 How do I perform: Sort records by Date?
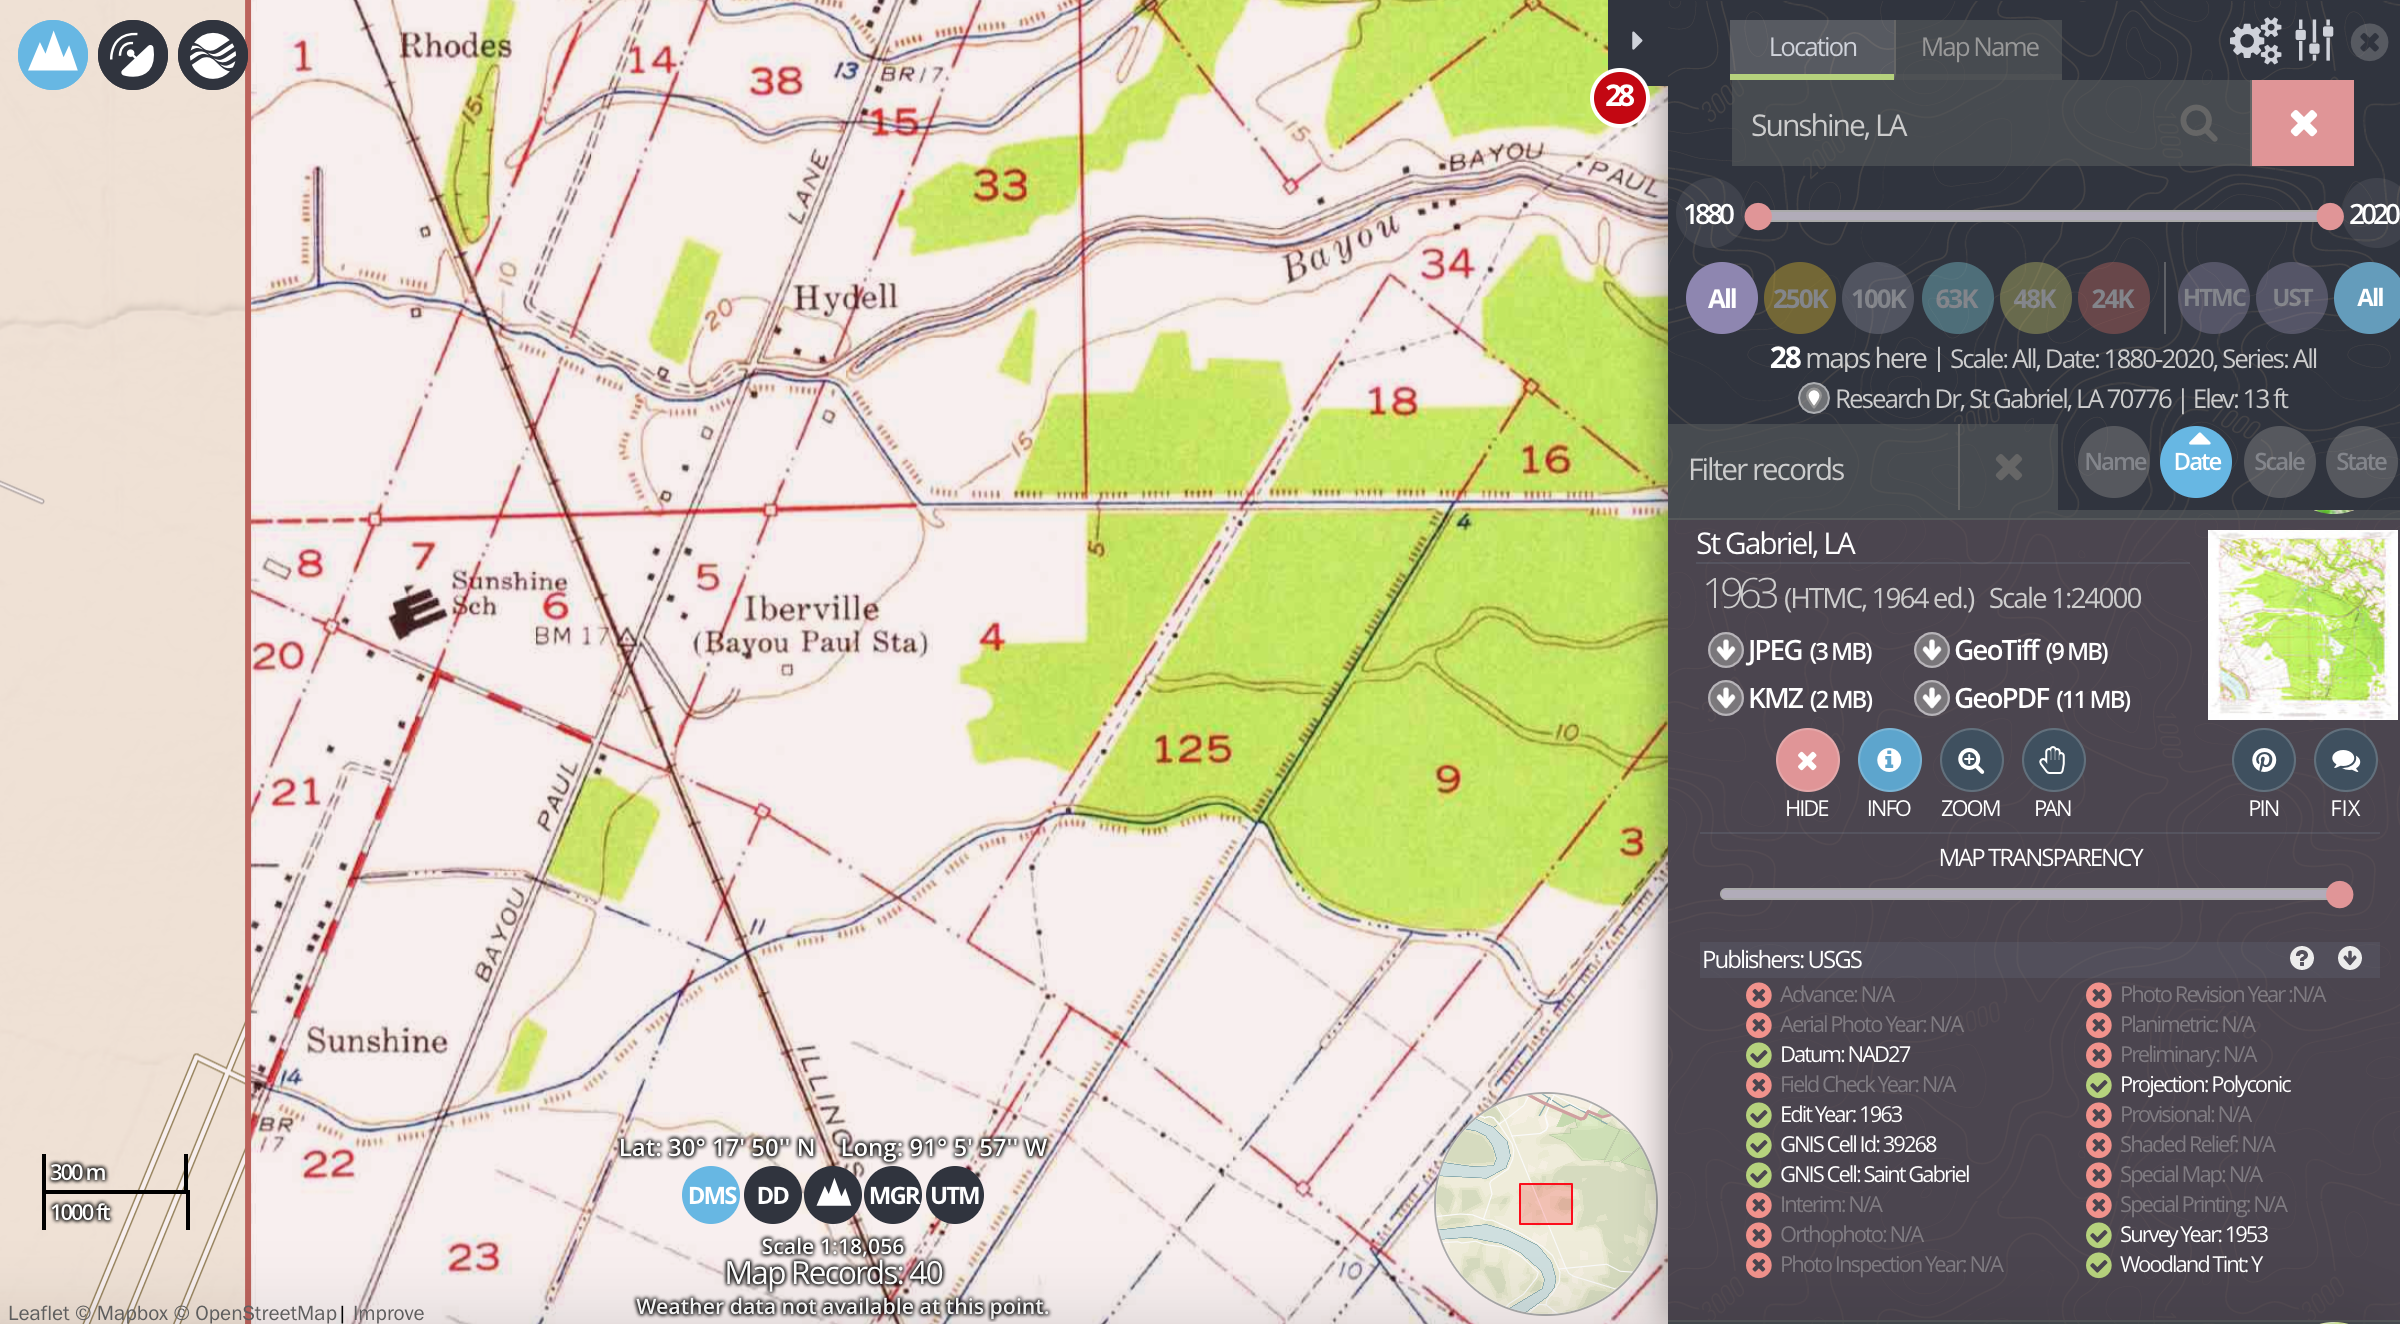tap(2196, 462)
